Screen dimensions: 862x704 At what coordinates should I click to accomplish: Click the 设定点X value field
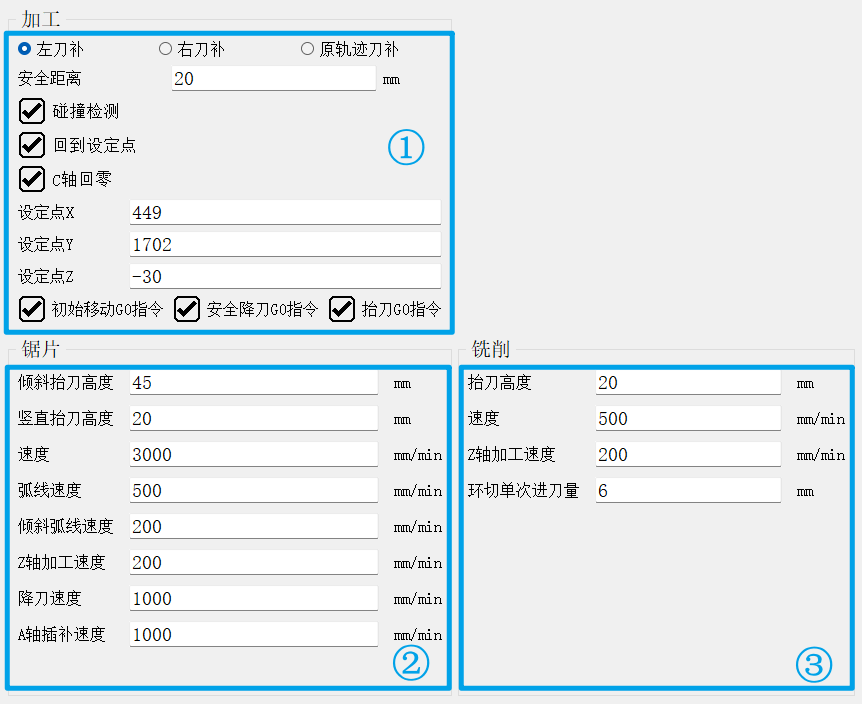(x=284, y=213)
